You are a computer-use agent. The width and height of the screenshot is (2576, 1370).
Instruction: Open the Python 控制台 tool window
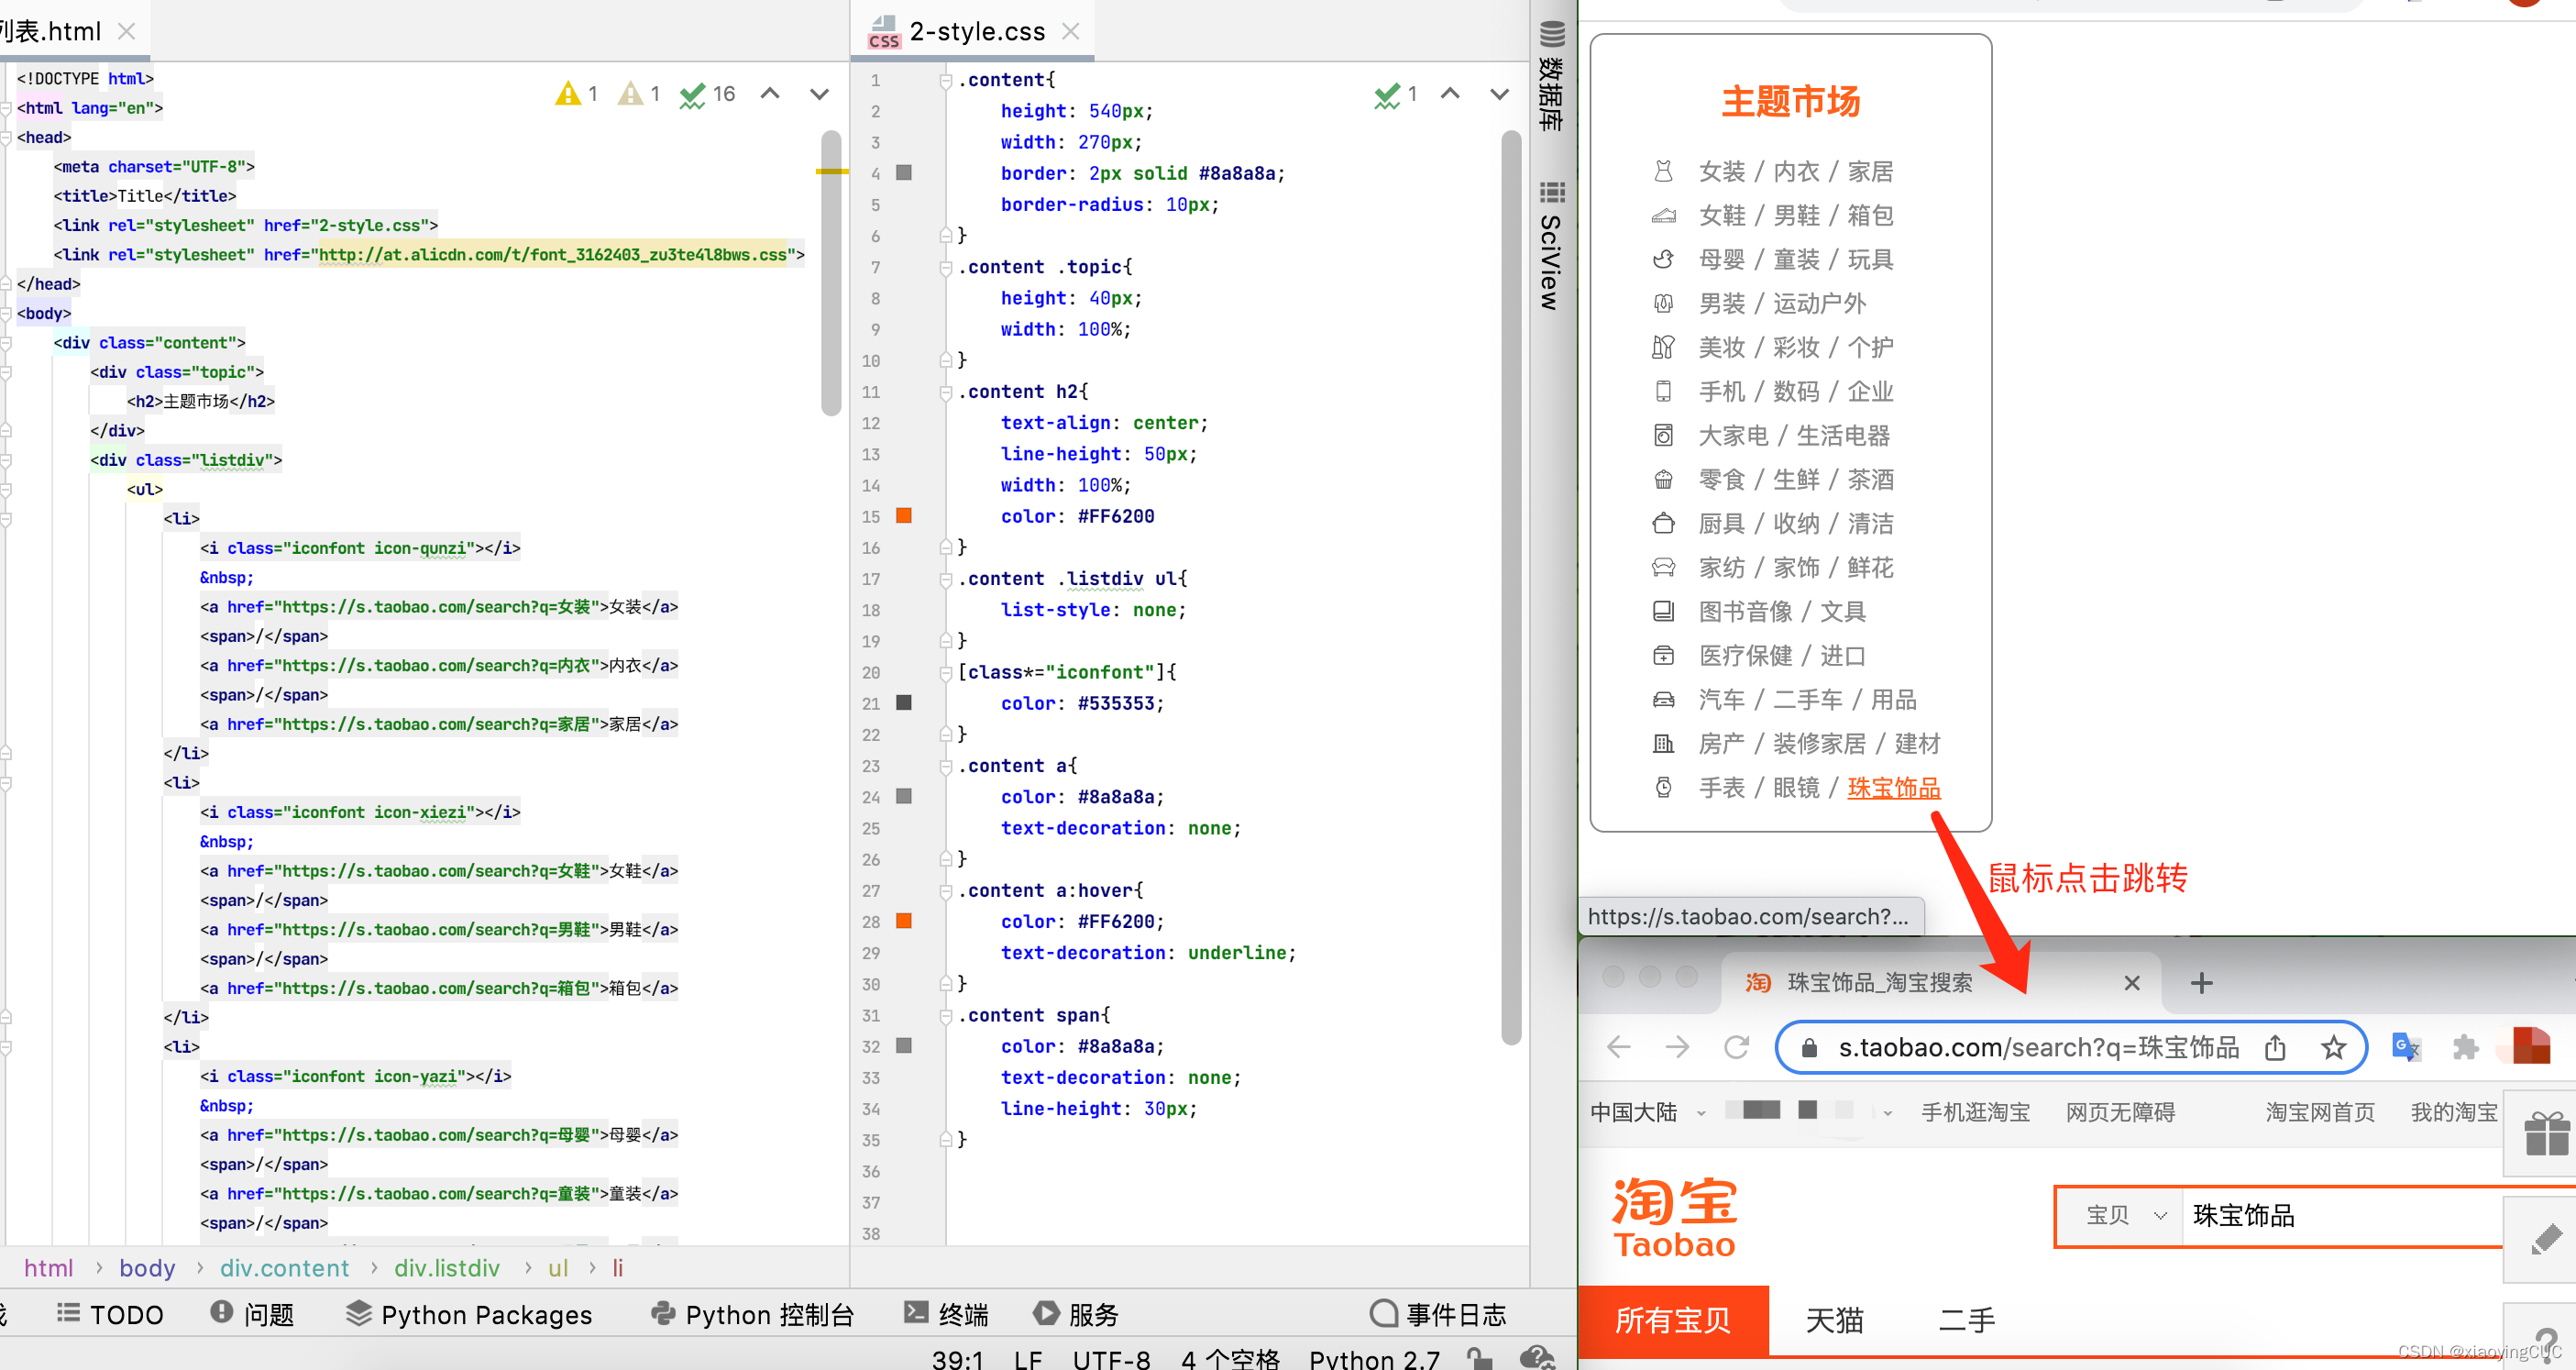[x=752, y=1314]
